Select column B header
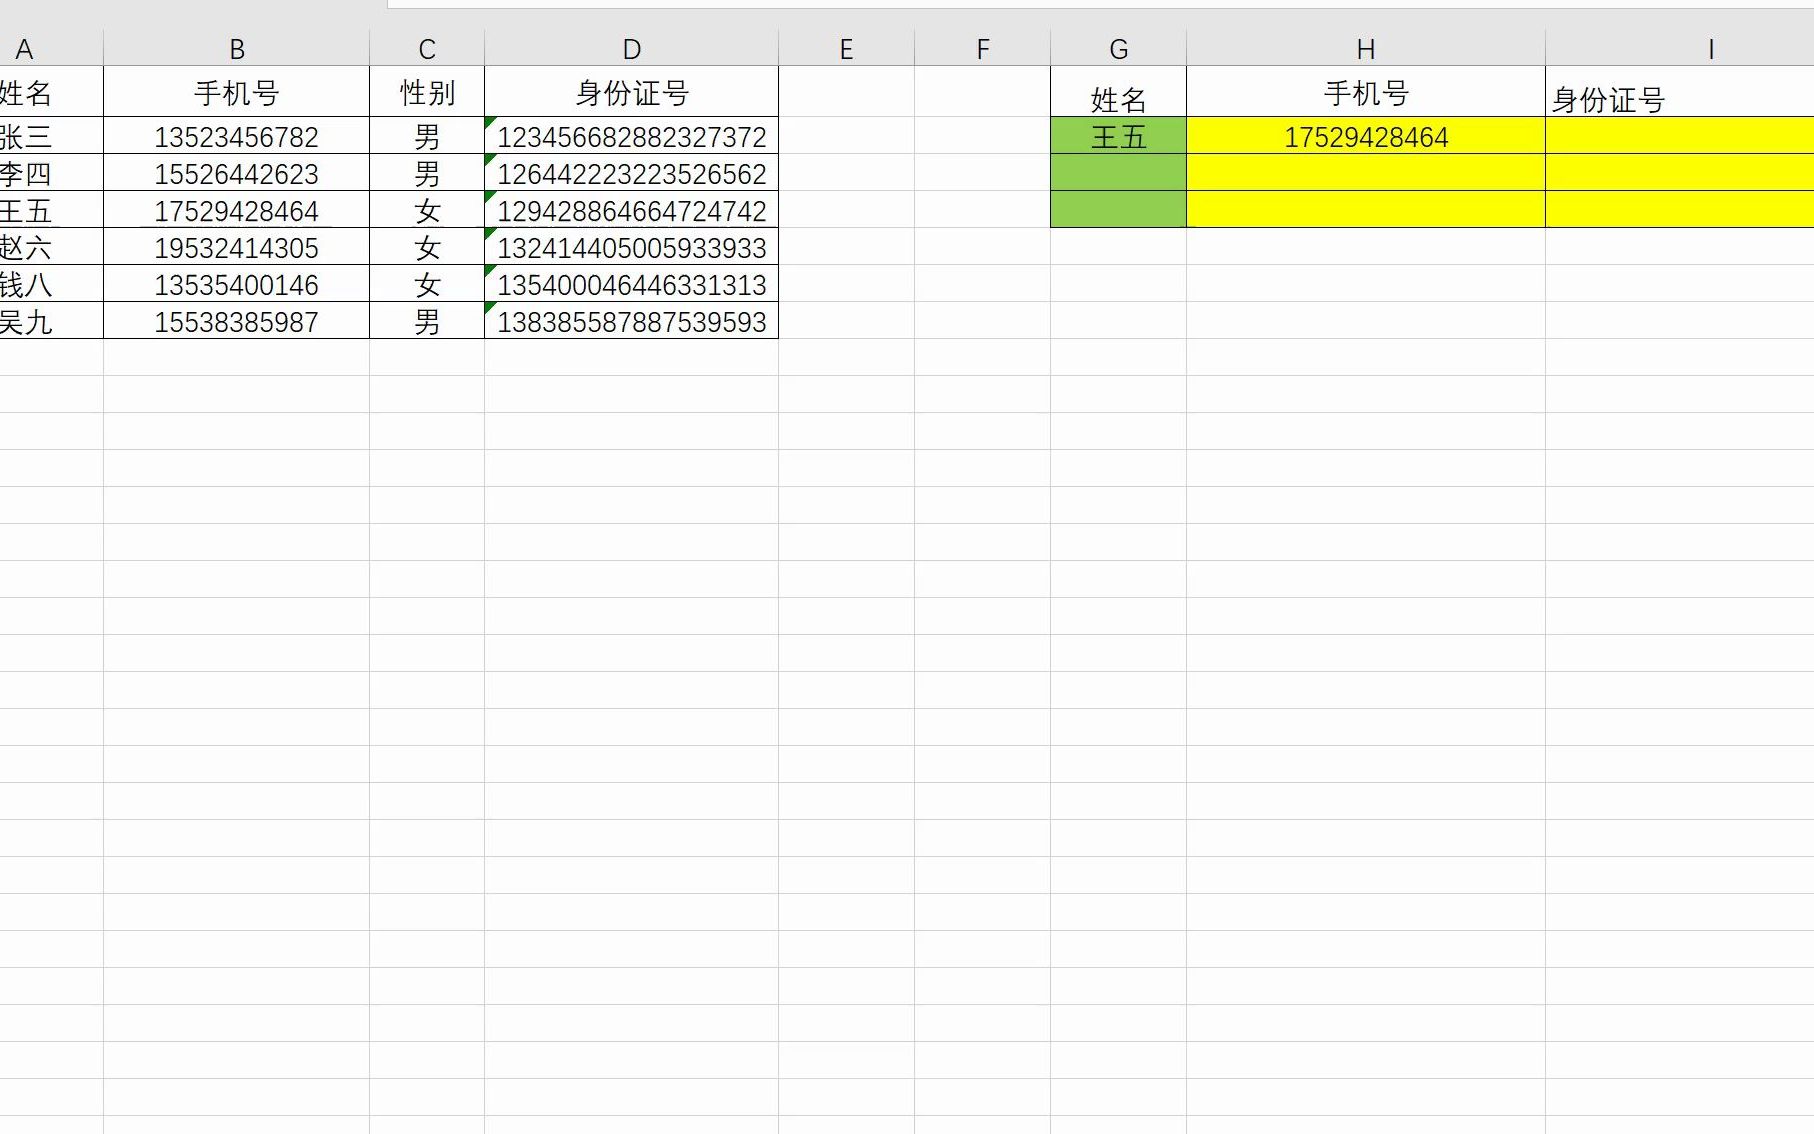The image size is (1814, 1134). [236, 48]
